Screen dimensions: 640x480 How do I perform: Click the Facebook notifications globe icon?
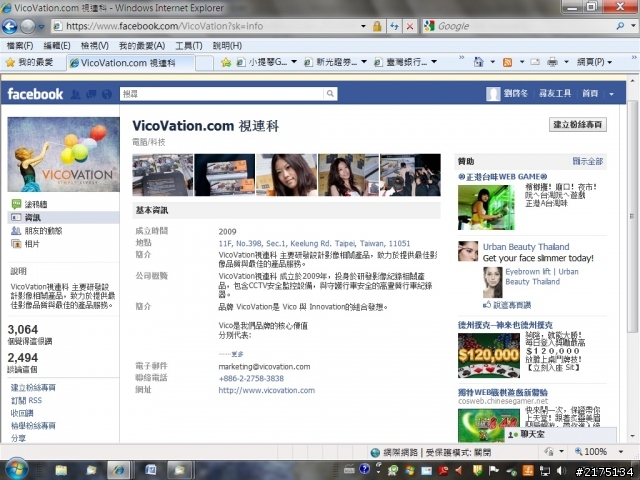click(x=107, y=94)
